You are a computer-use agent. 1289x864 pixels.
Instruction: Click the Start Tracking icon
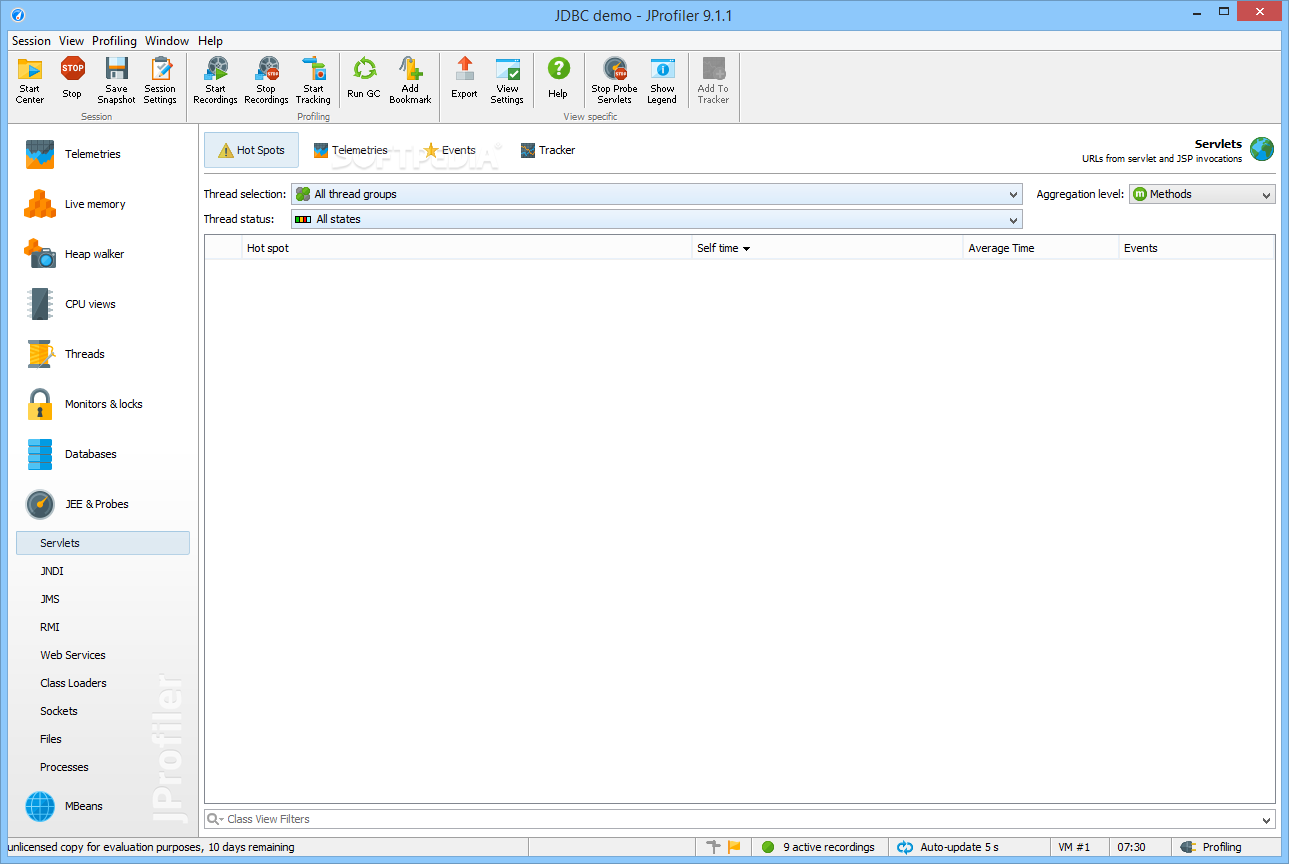[x=313, y=80]
